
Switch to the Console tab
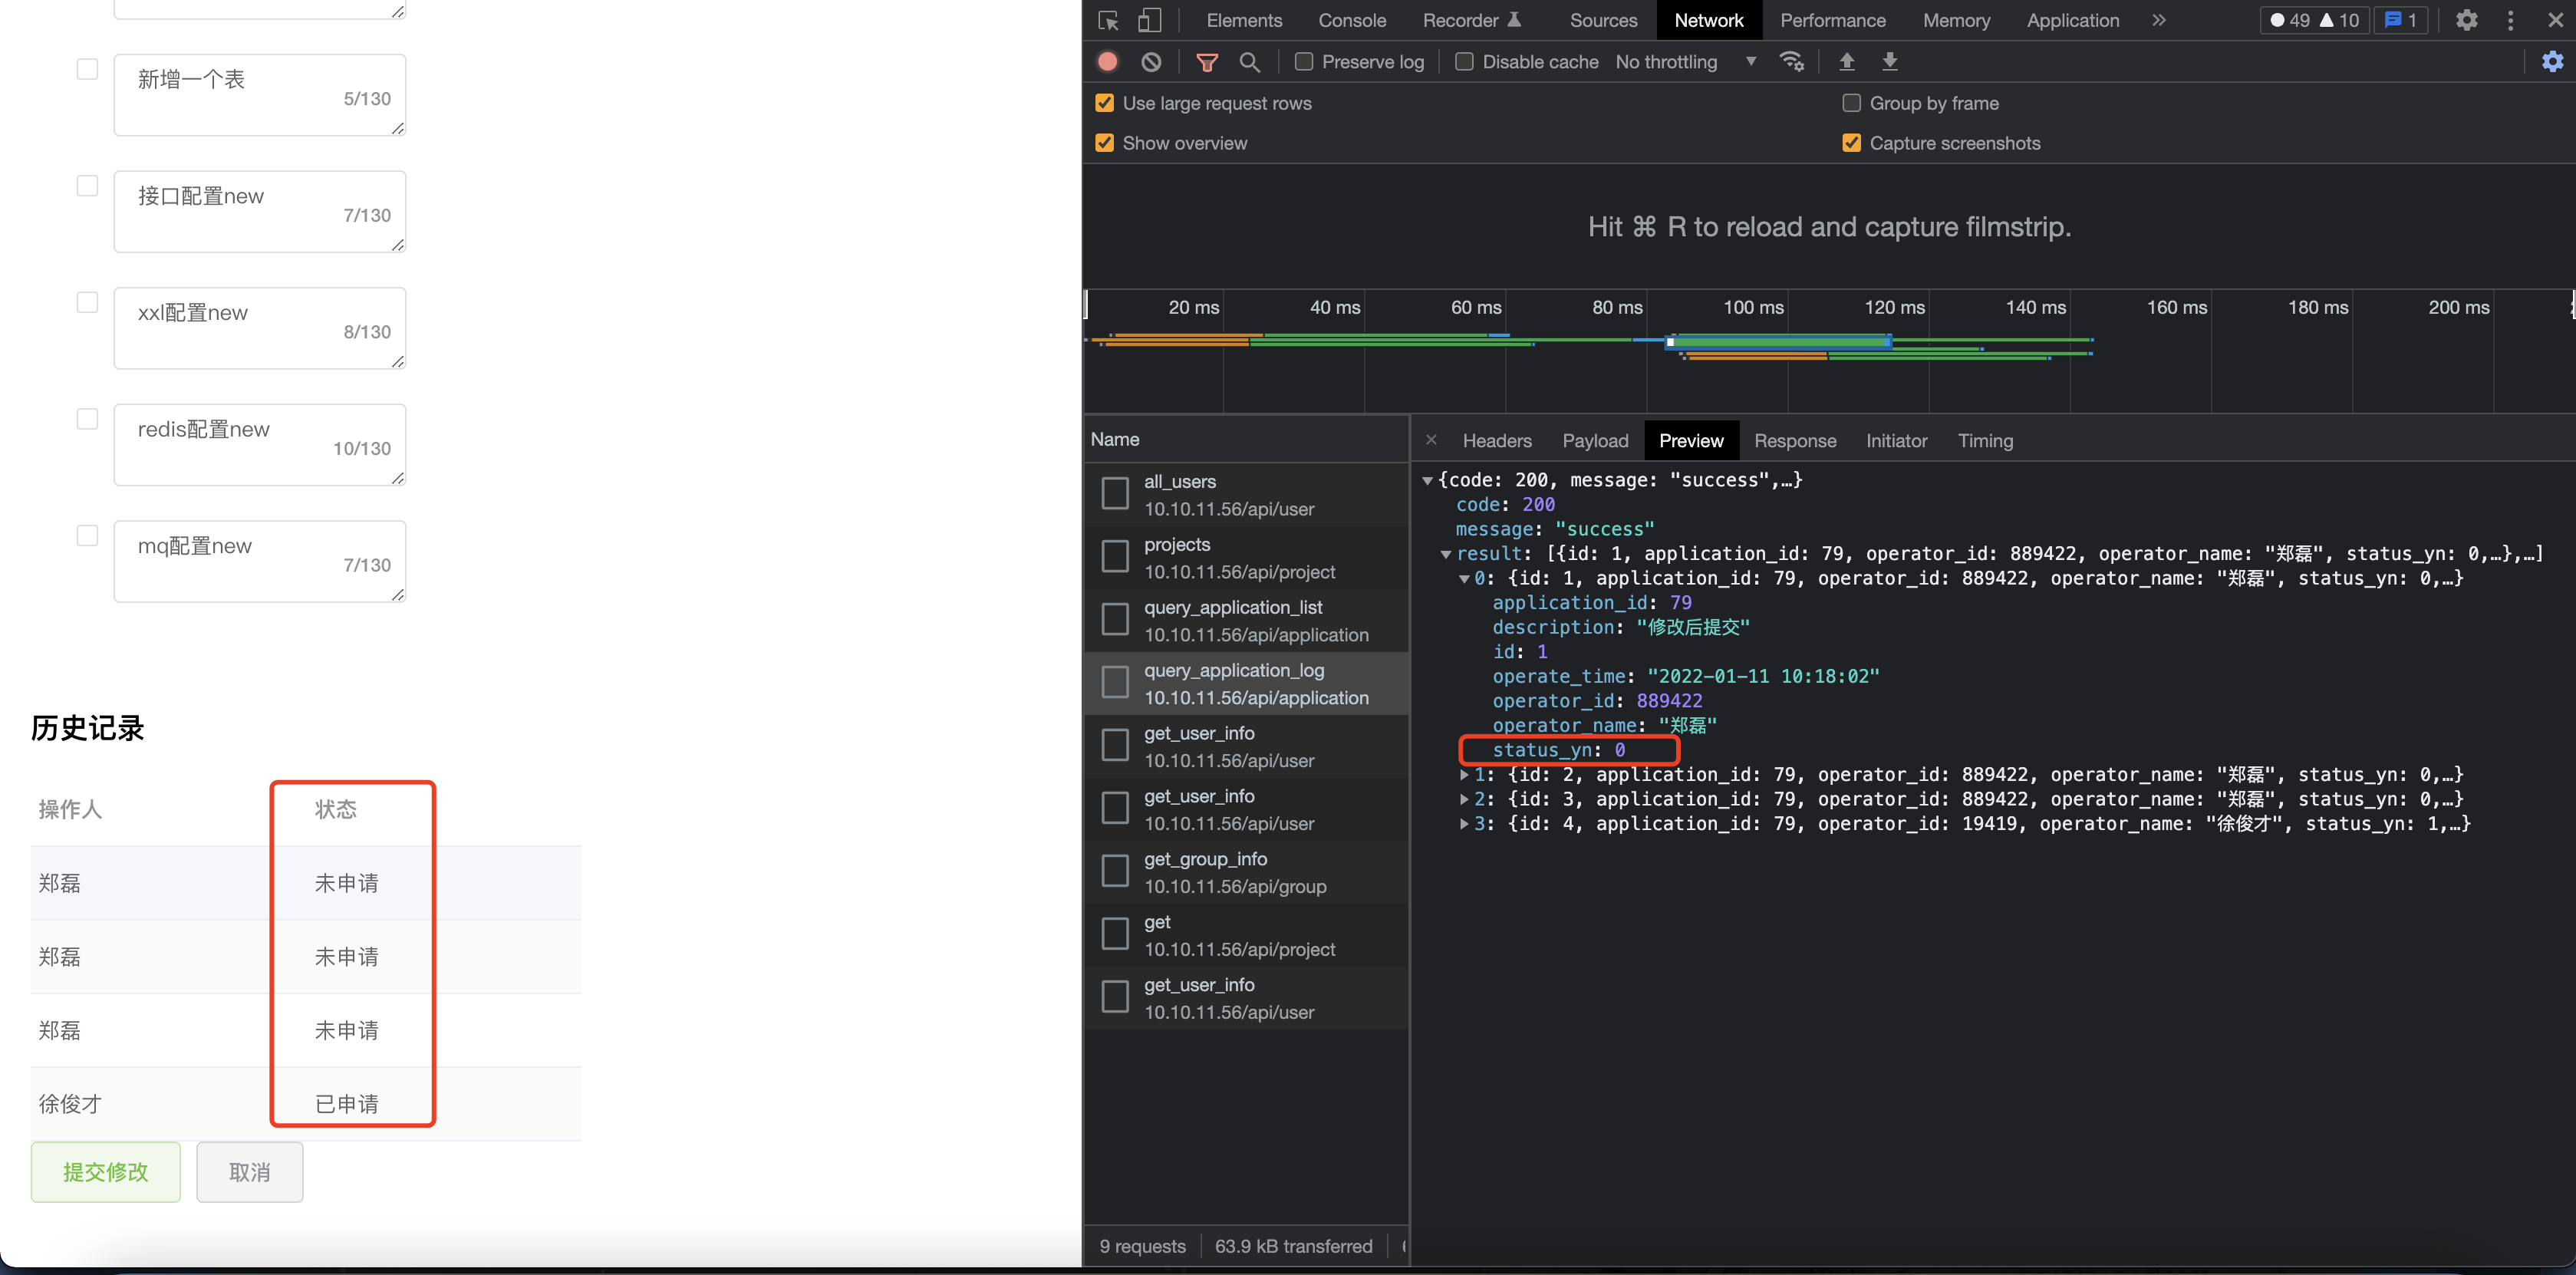click(x=1352, y=20)
